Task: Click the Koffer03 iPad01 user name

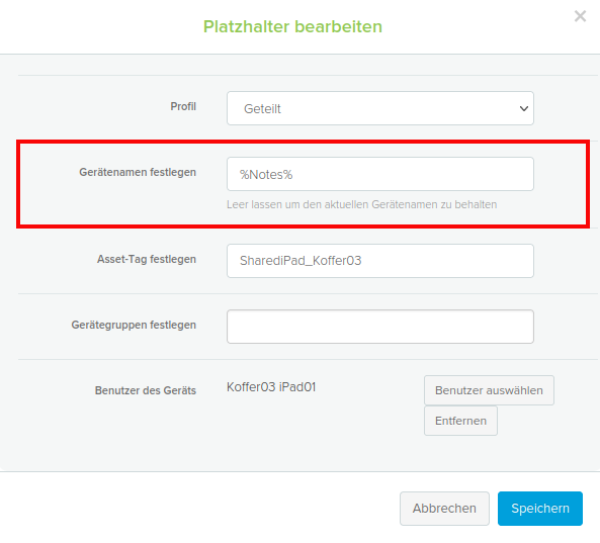Action: [x=271, y=387]
